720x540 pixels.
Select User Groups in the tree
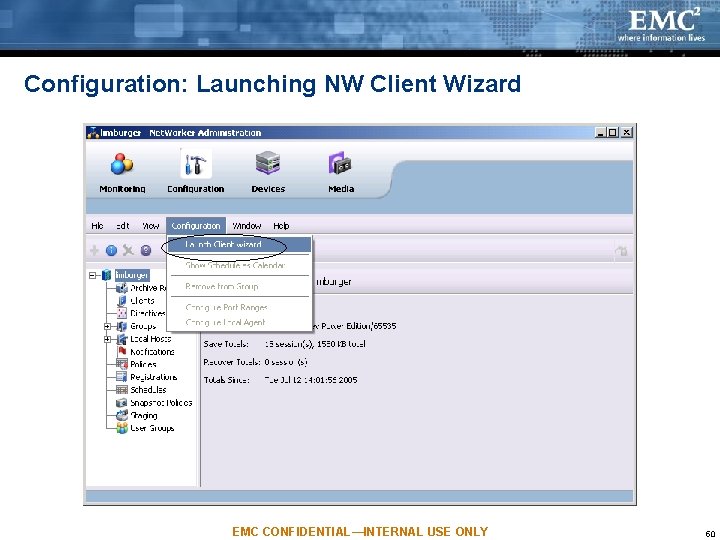(x=152, y=428)
